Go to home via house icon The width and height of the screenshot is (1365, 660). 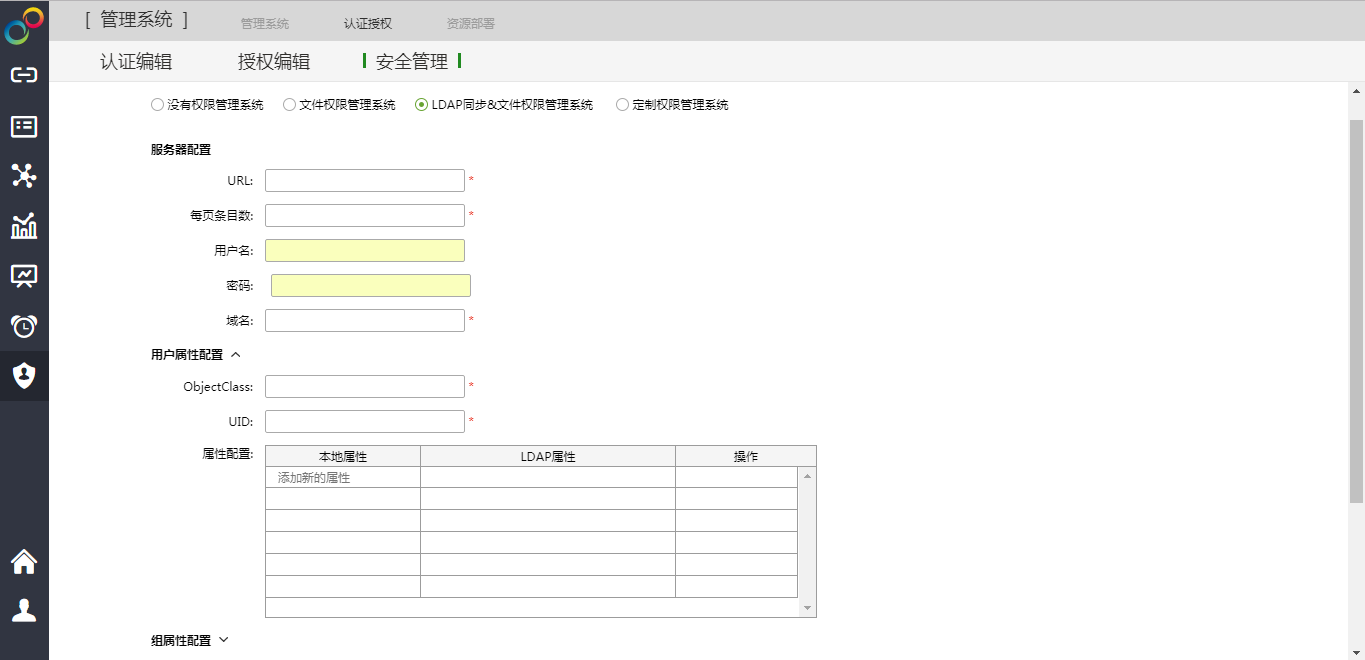pos(24,562)
